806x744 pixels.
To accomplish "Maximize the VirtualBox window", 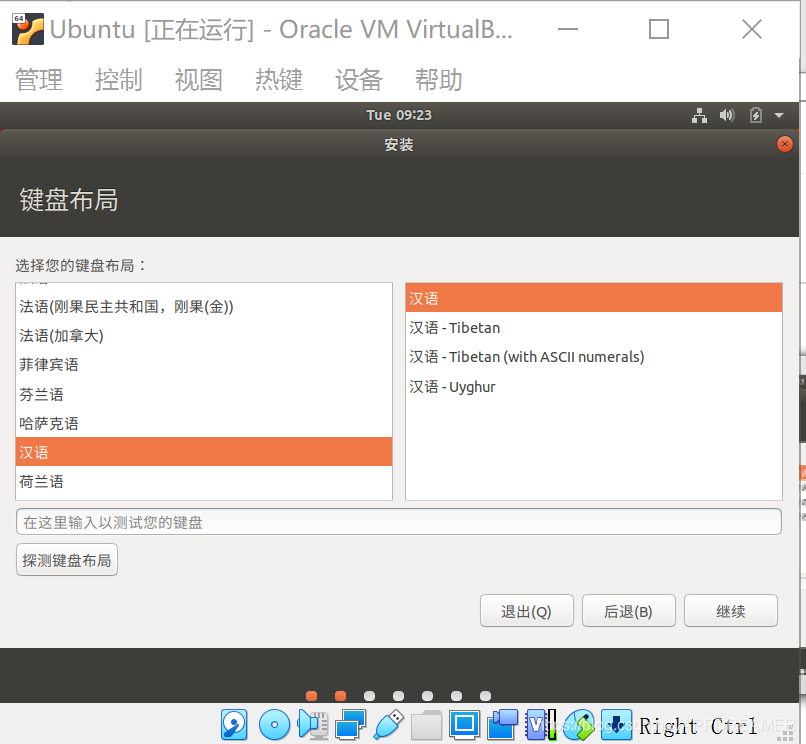I will (x=658, y=29).
